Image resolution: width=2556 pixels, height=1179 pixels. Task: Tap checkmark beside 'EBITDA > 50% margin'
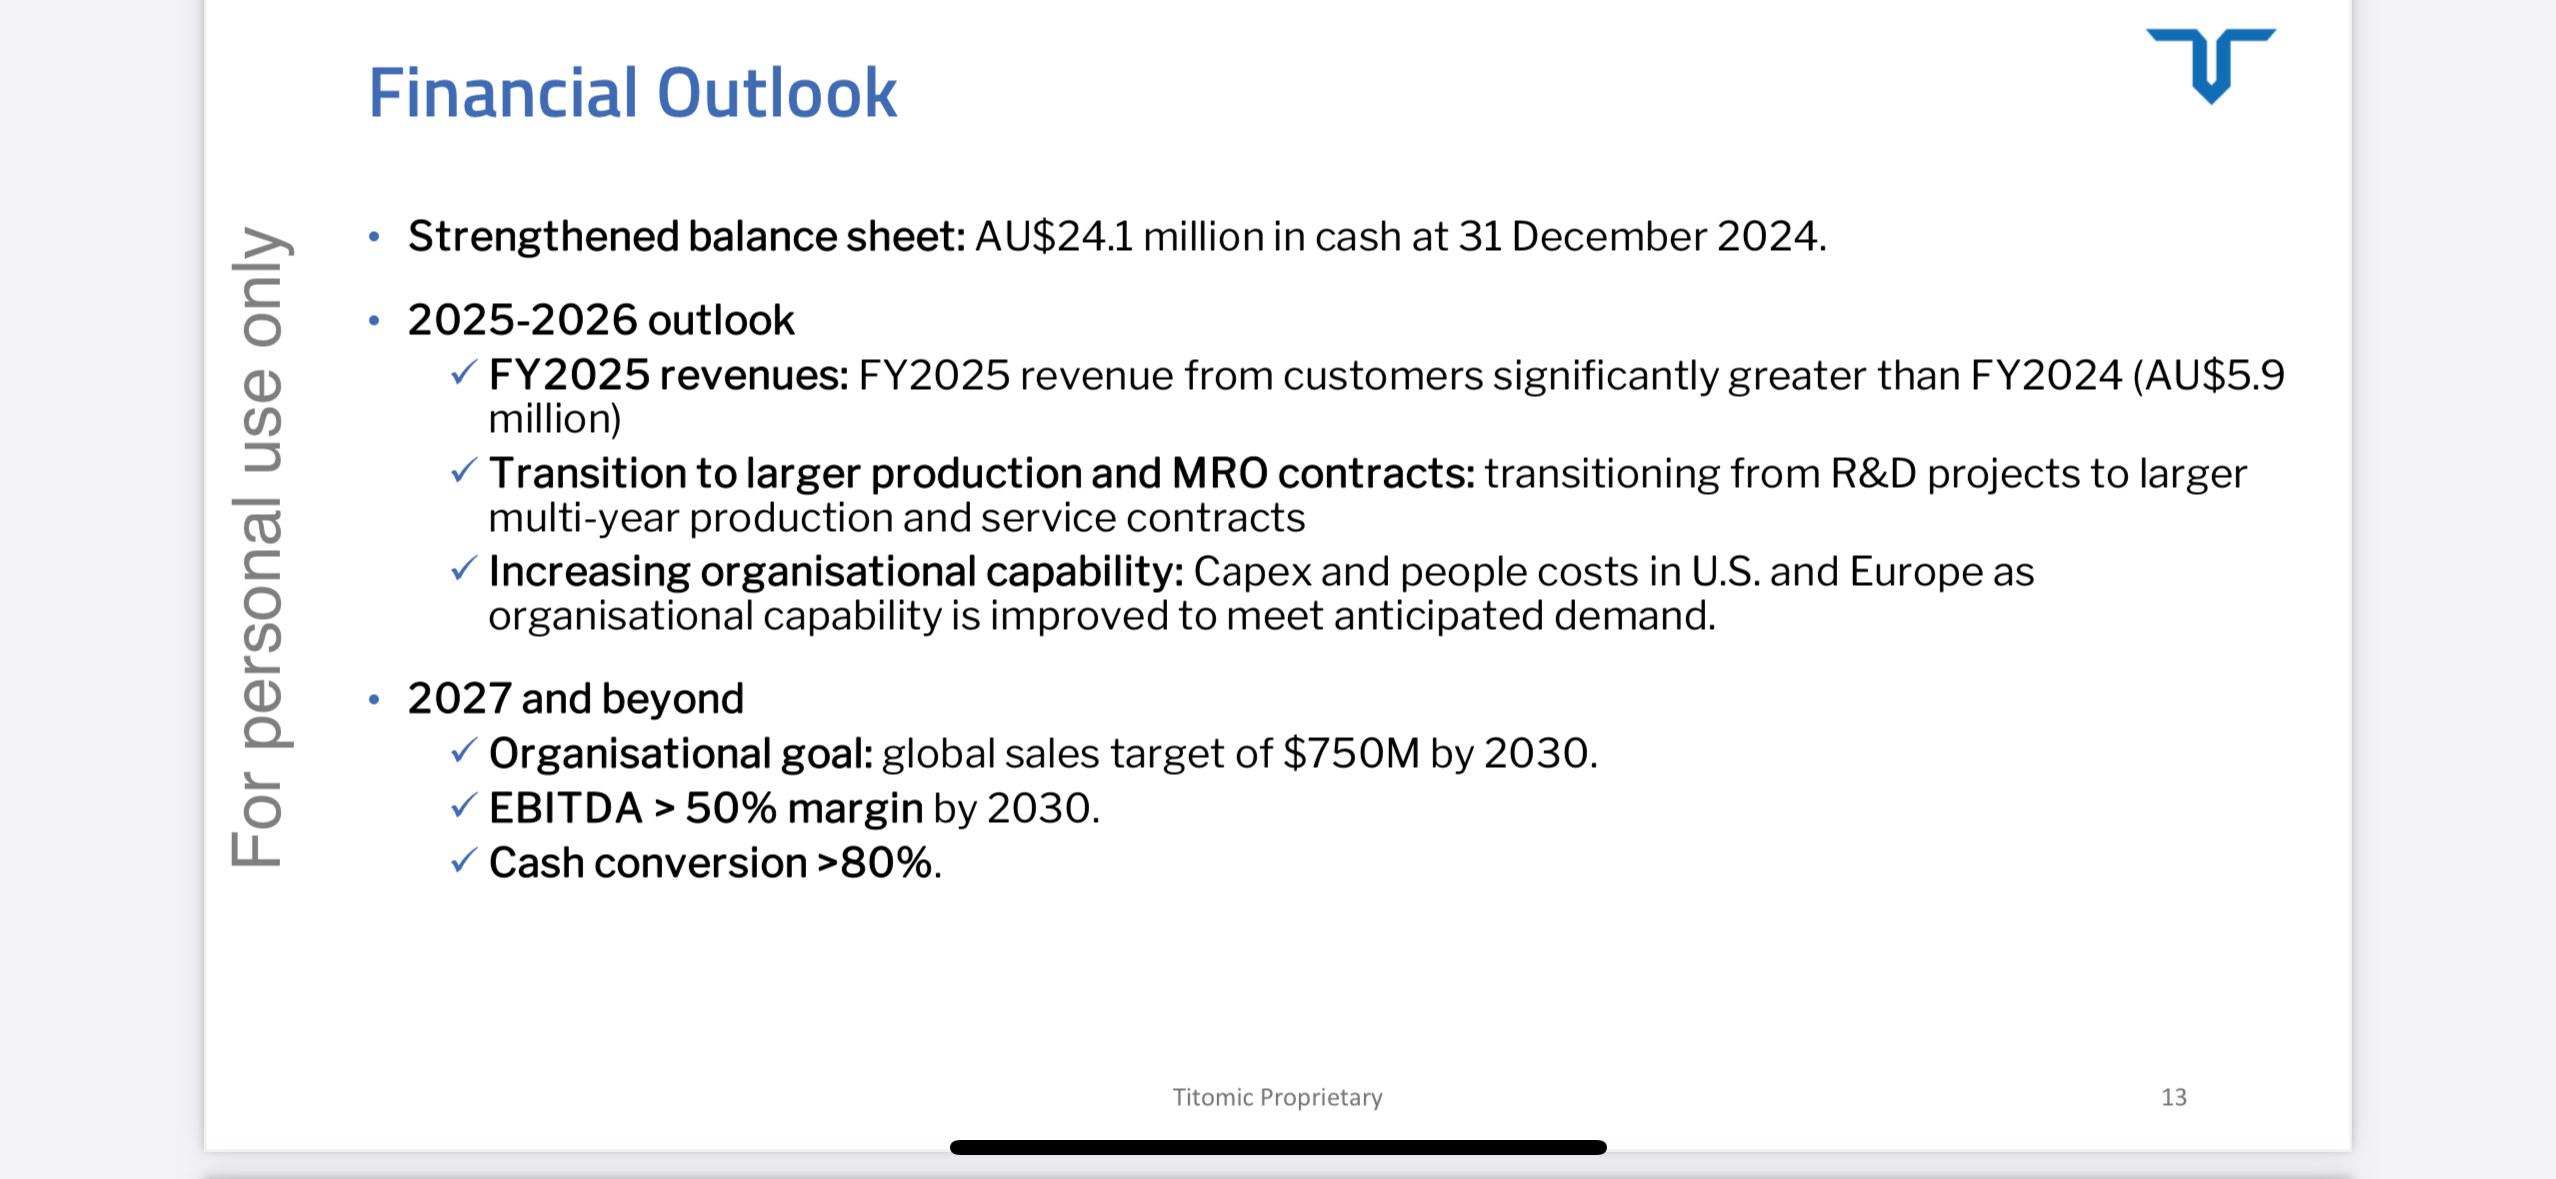[x=463, y=806]
